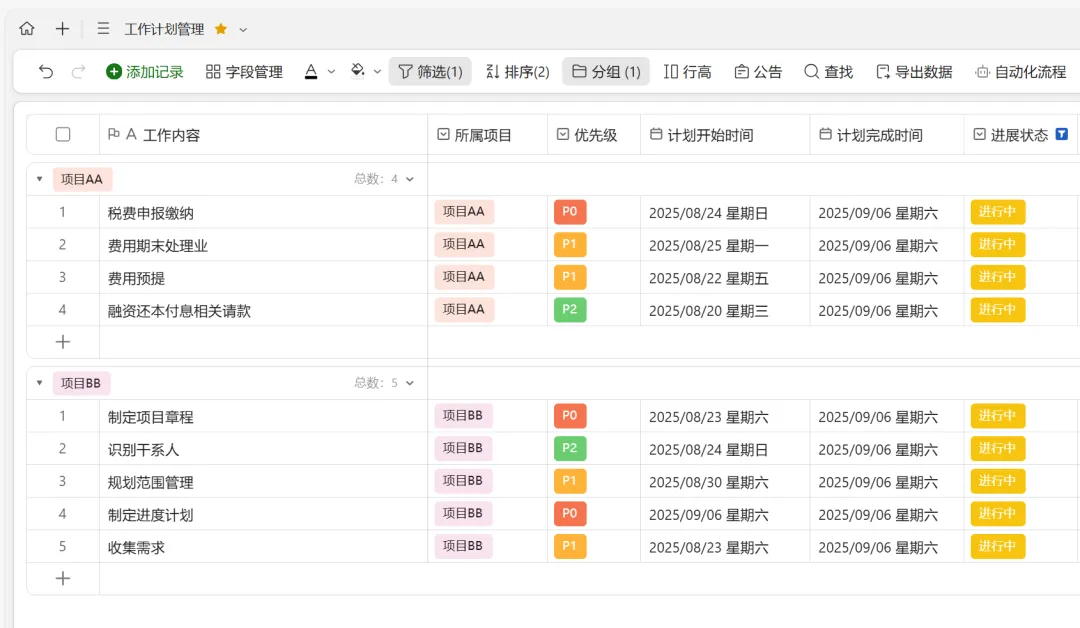1080x628 pixels.
Task: Open the 项目AA 总数 dropdown
Action: (407, 179)
